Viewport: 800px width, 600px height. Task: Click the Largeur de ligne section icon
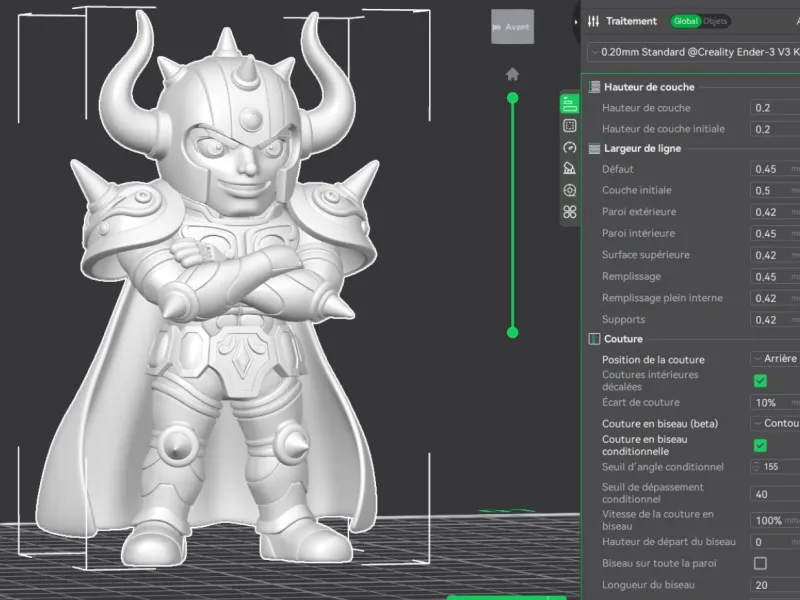click(x=594, y=148)
